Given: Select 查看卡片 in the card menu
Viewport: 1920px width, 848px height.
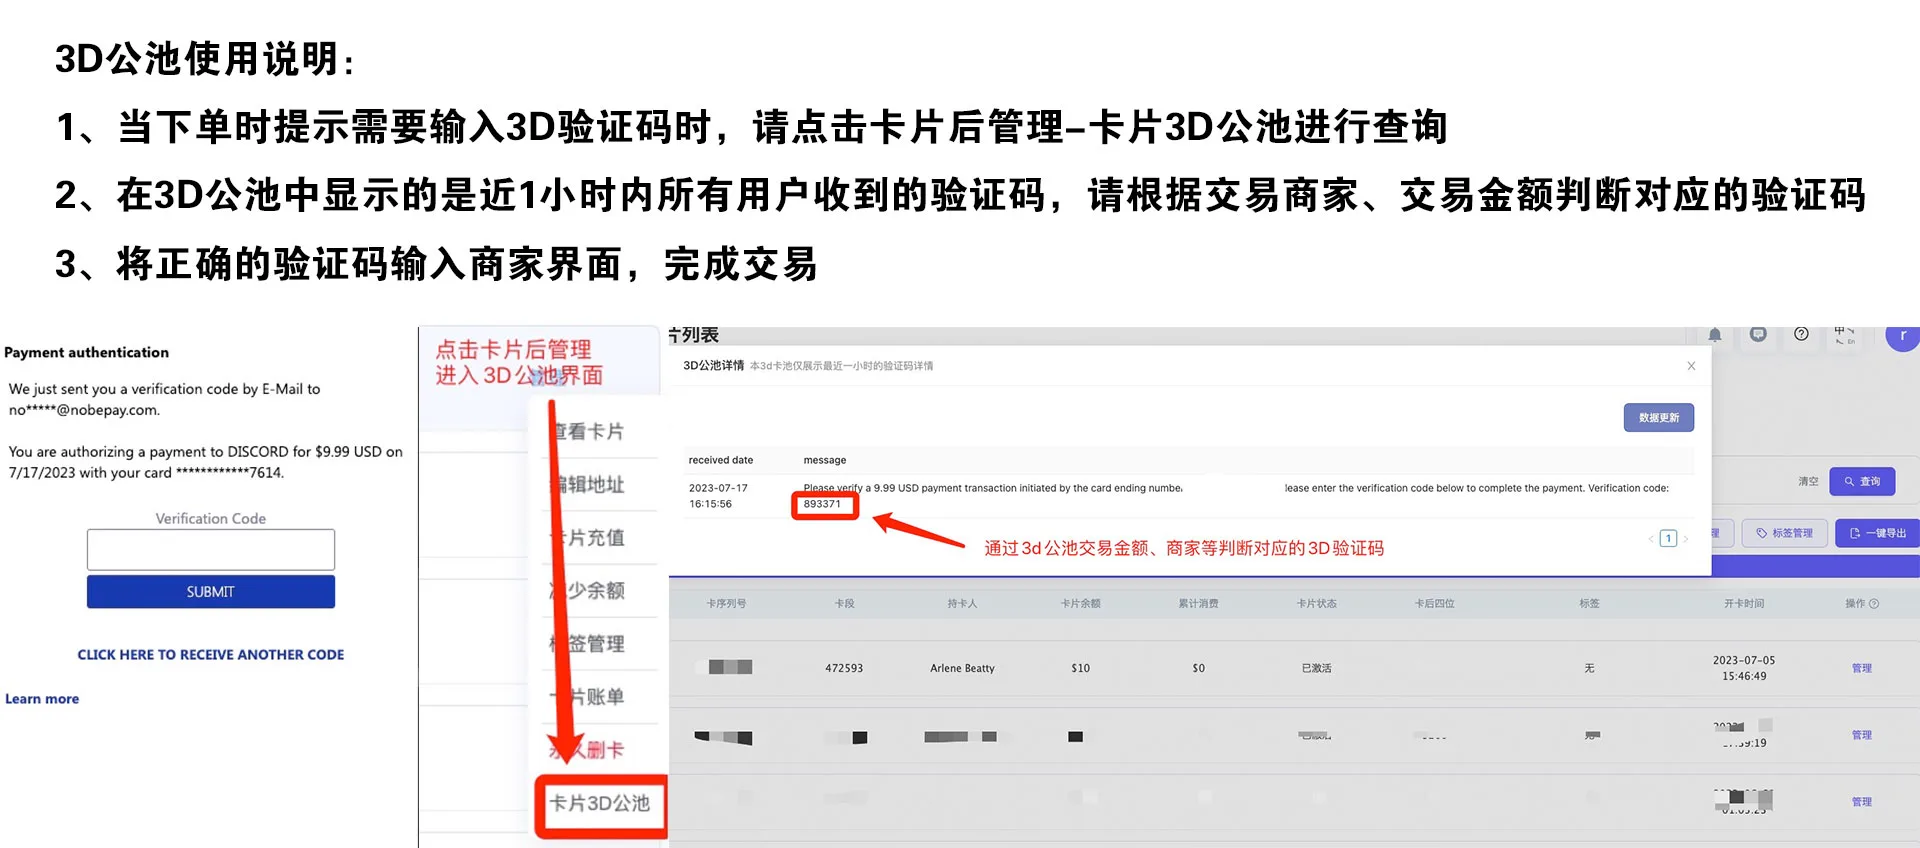Looking at the screenshot, I should pyautogui.click(x=590, y=432).
